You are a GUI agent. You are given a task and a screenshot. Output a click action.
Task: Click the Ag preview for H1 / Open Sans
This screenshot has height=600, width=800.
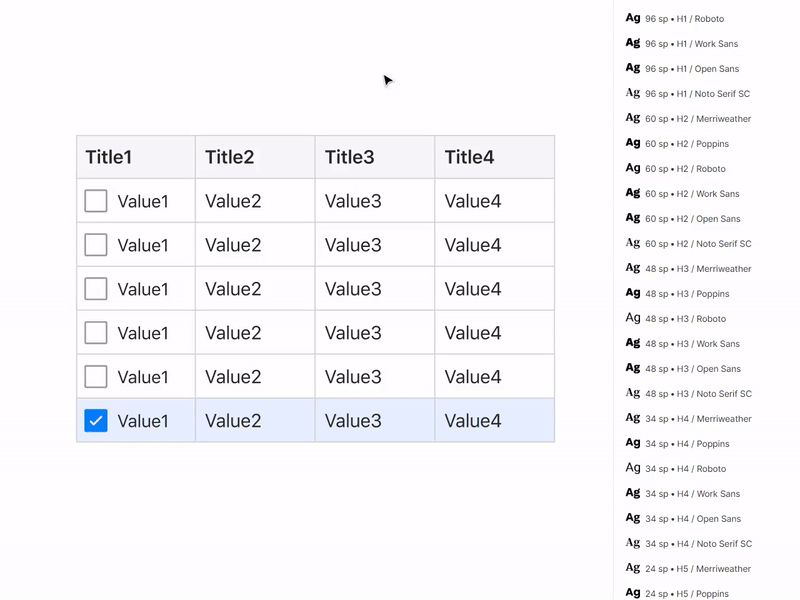pyautogui.click(x=633, y=68)
